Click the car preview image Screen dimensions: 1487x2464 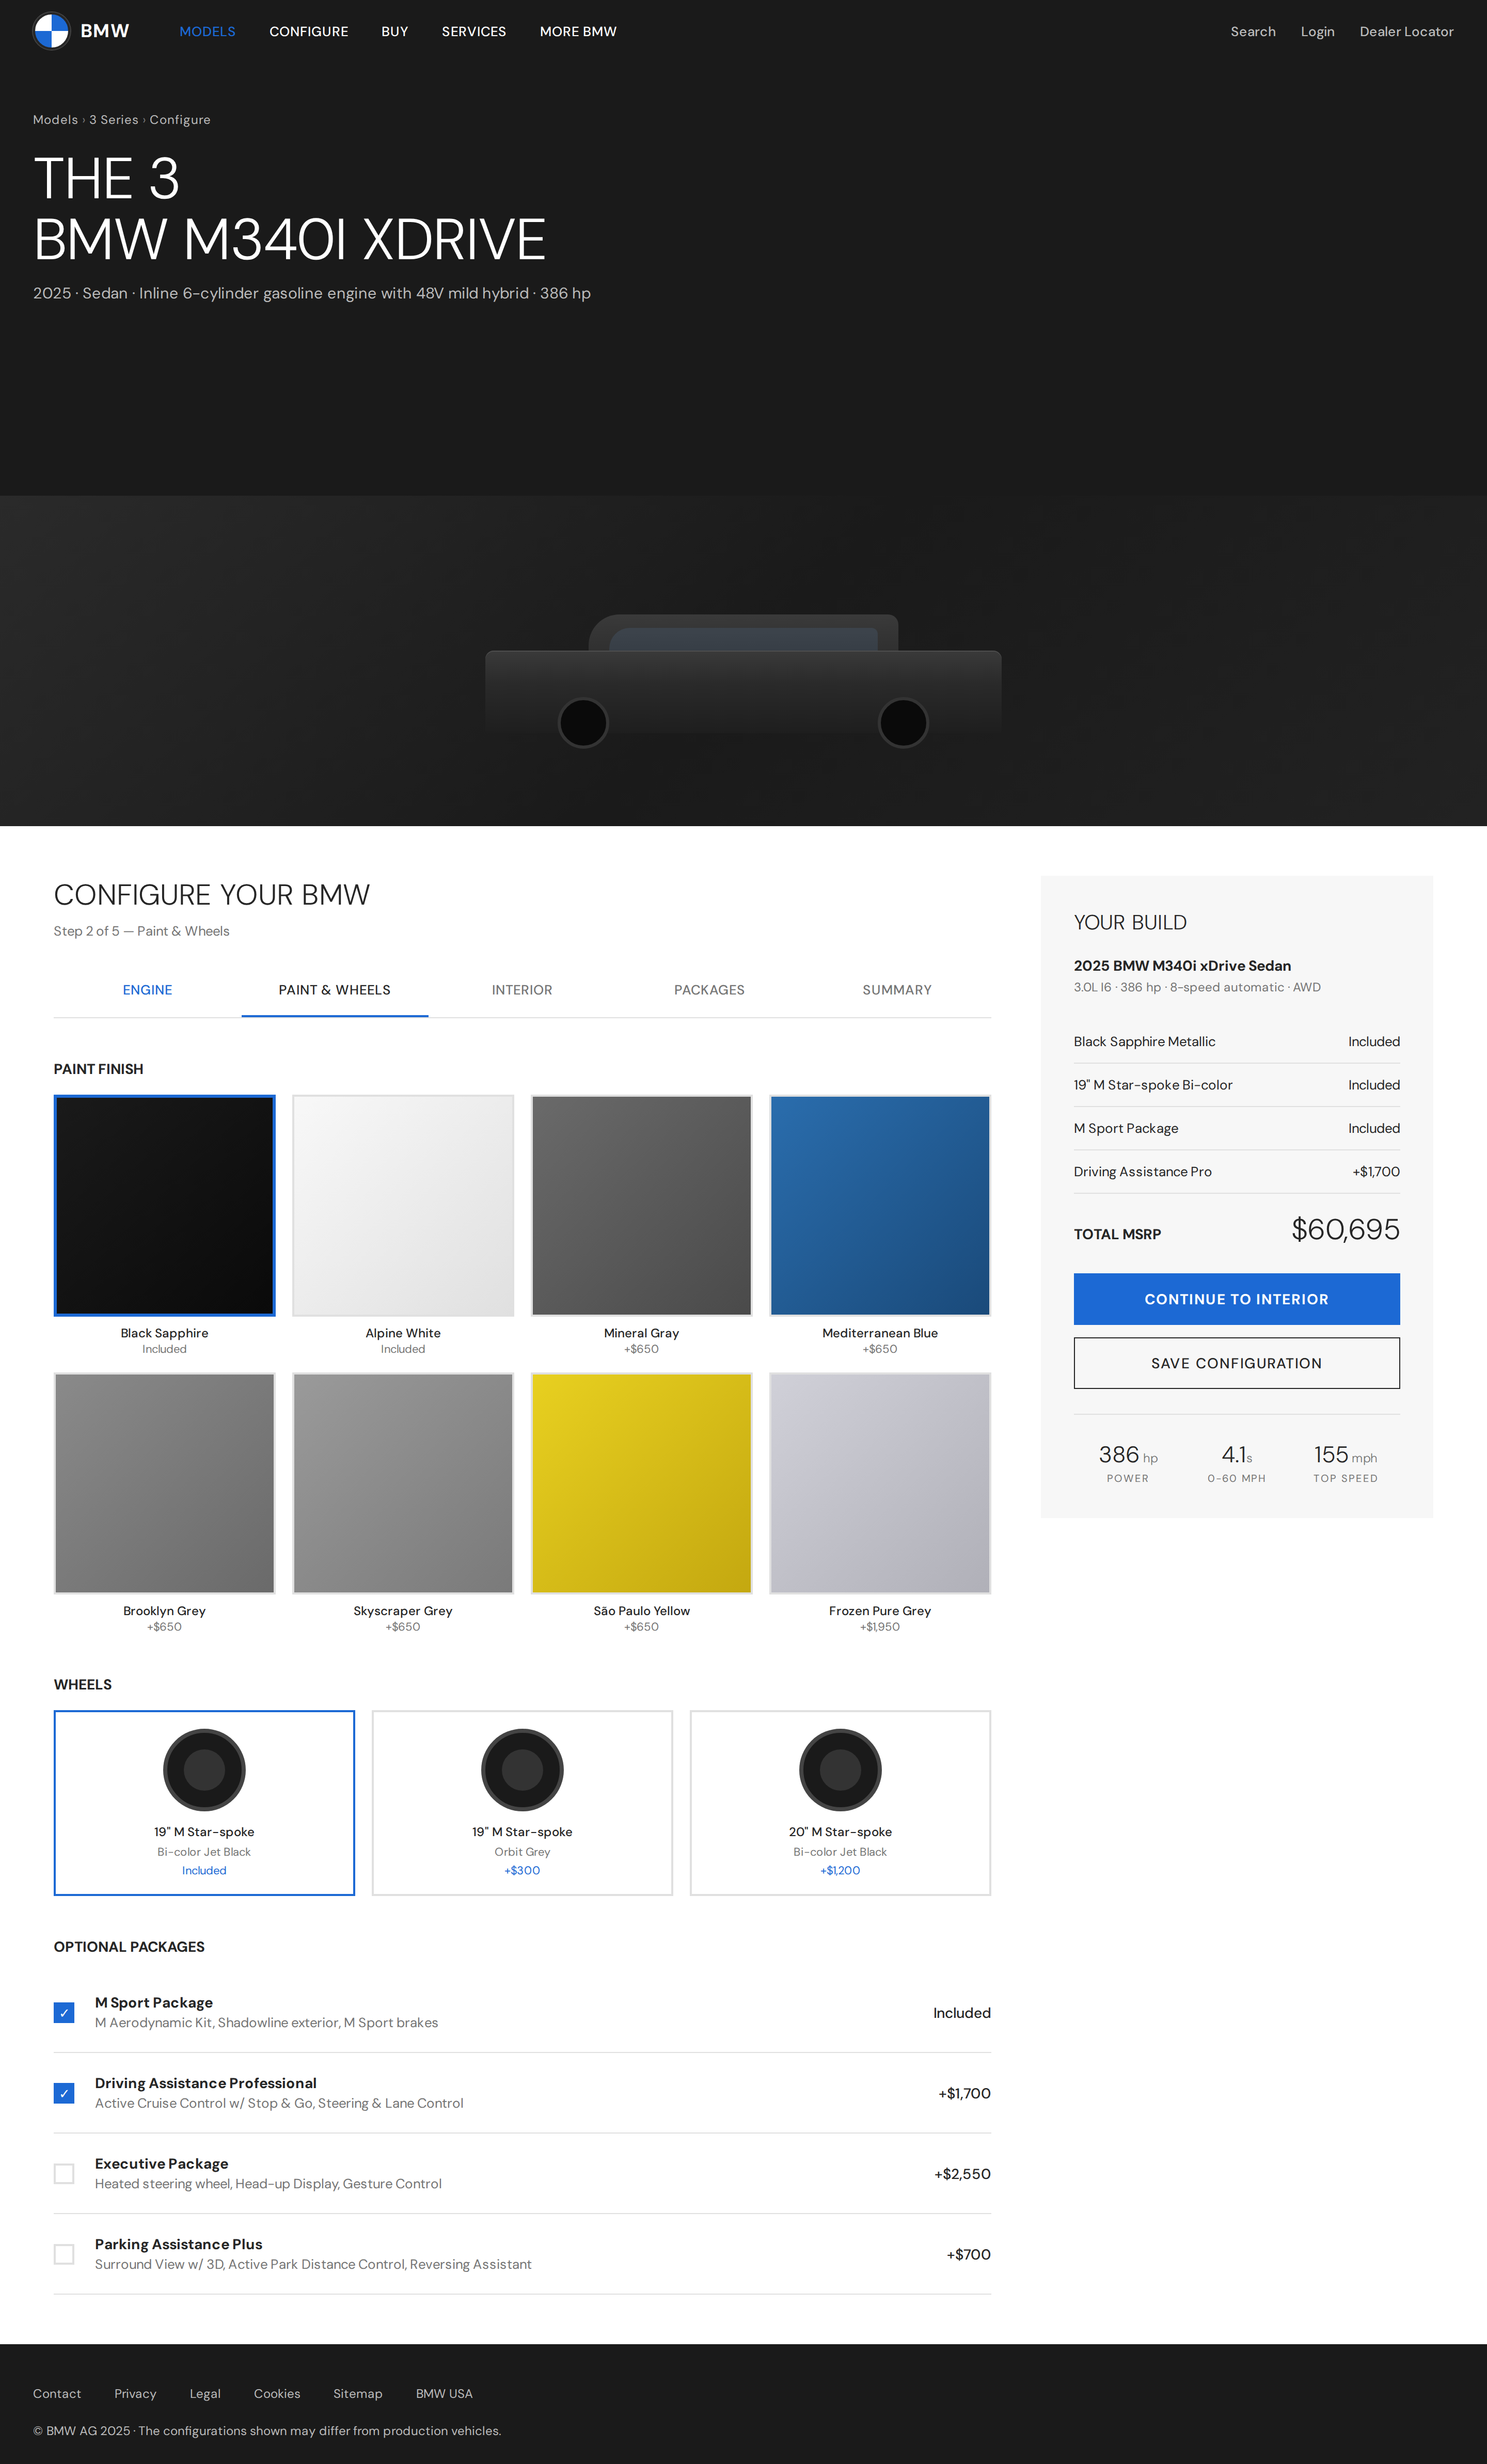pos(743,680)
